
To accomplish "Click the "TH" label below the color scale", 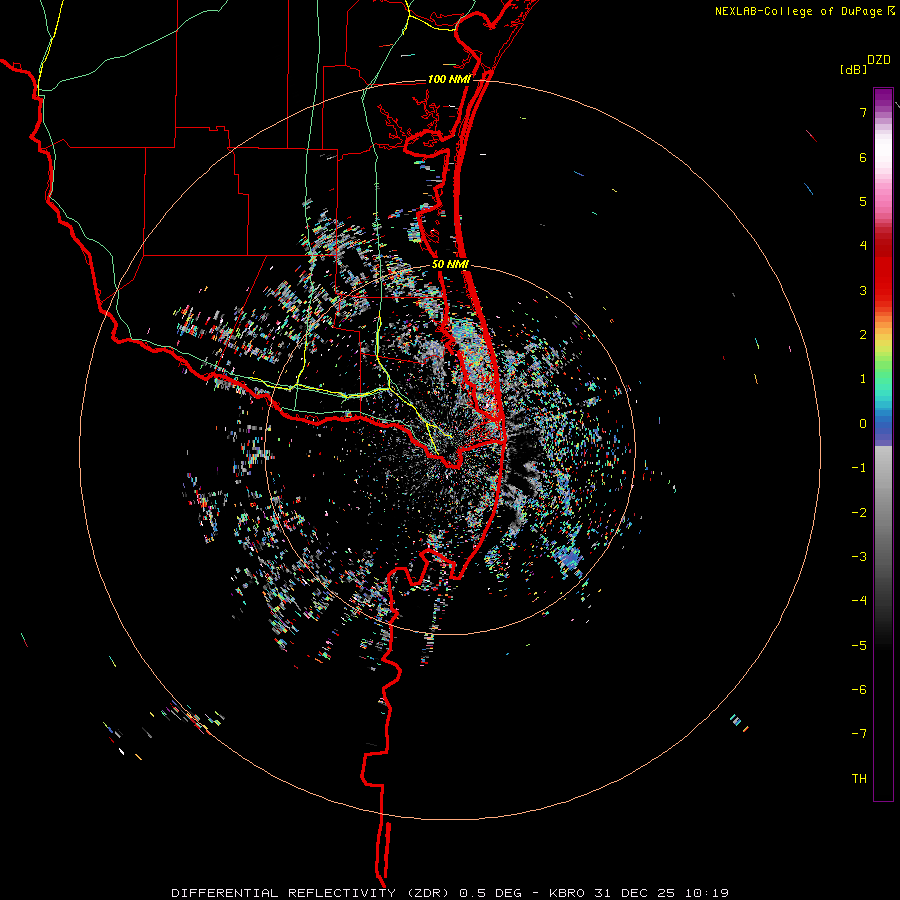I will click(859, 779).
